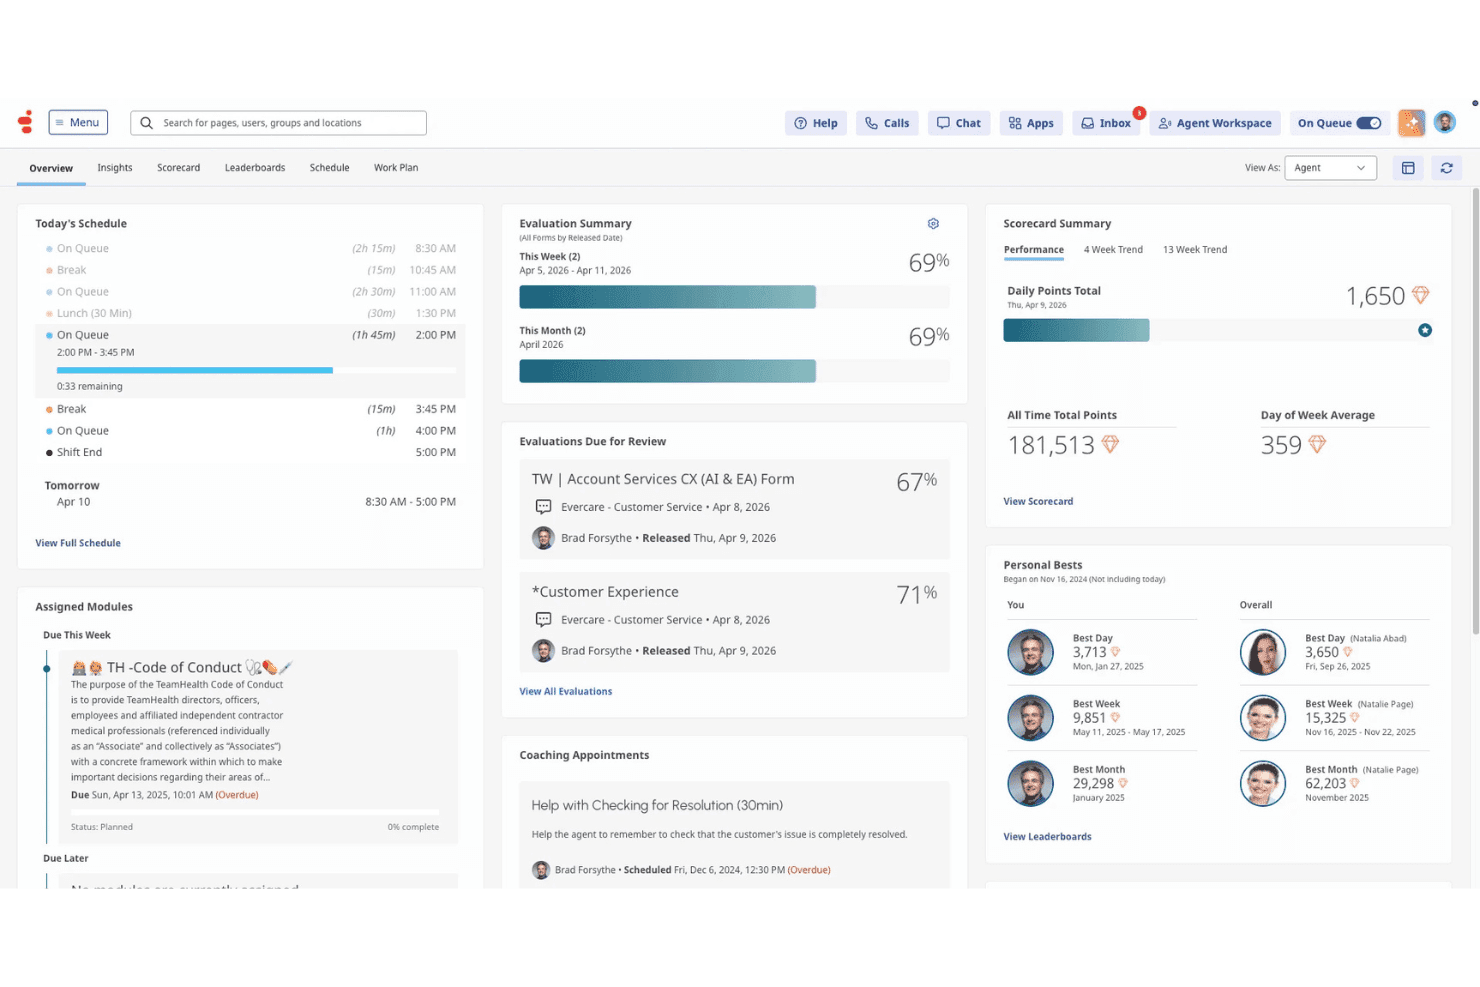The width and height of the screenshot is (1480, 987).
Task: Click the red Genesys logo icon
Action: (x=26, y=122)
